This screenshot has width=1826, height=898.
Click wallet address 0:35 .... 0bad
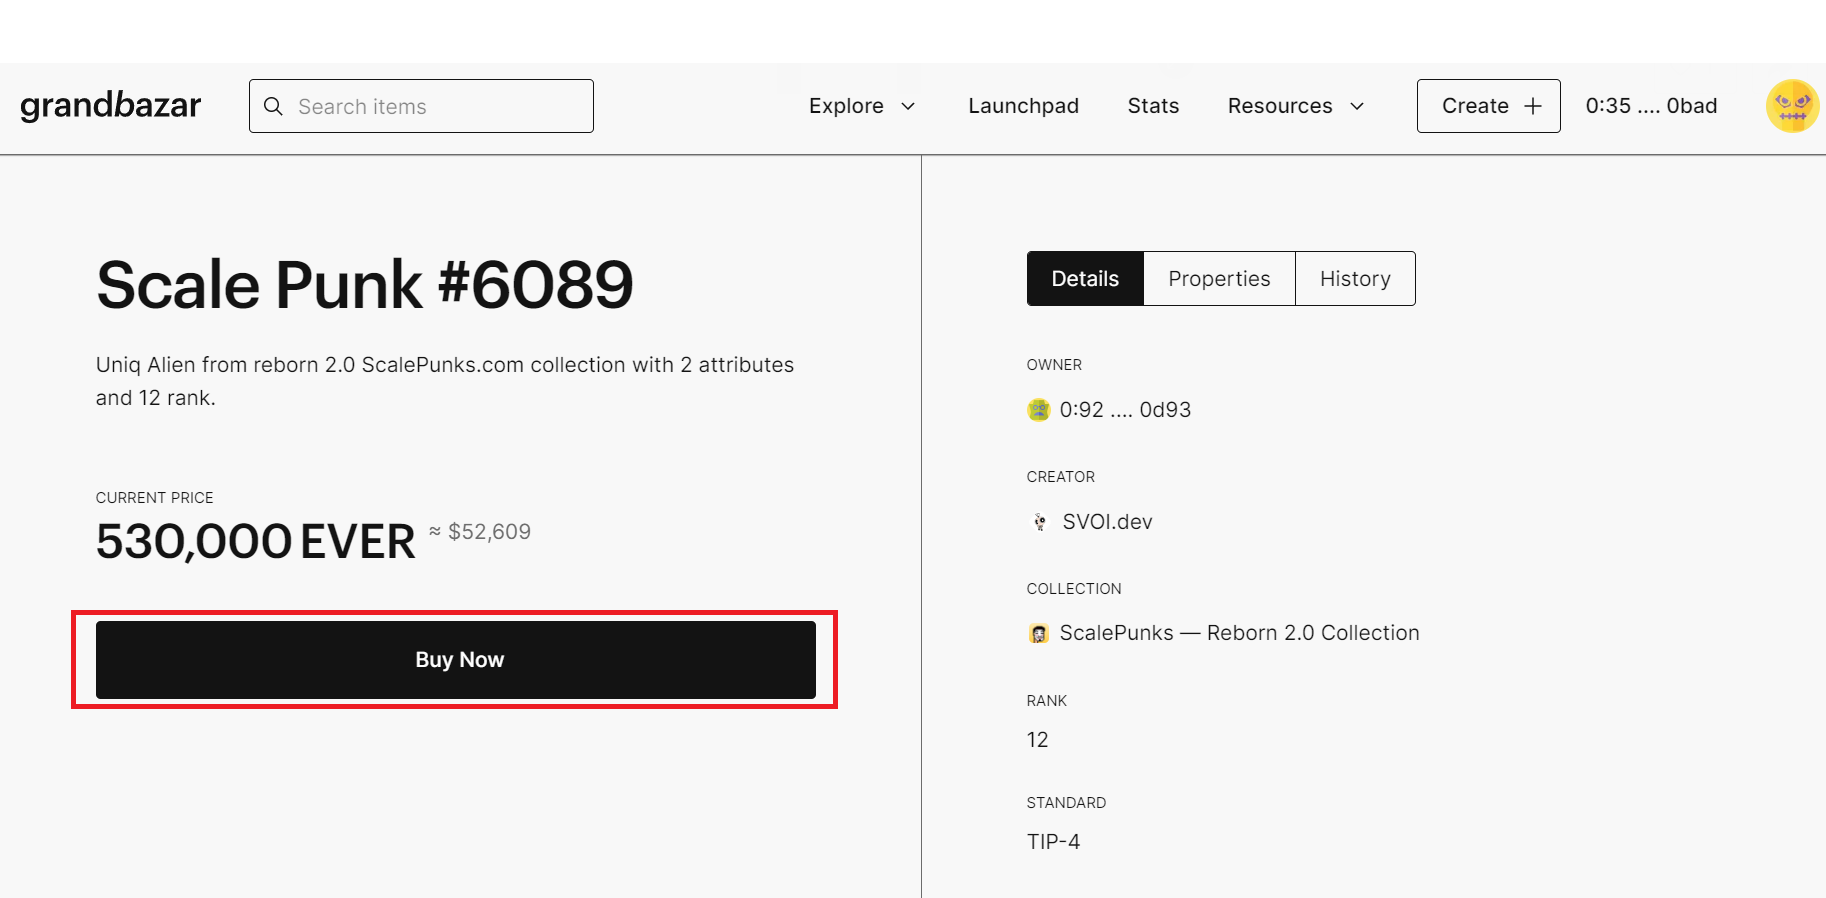pyautogui.click(x=1651, y=106)
